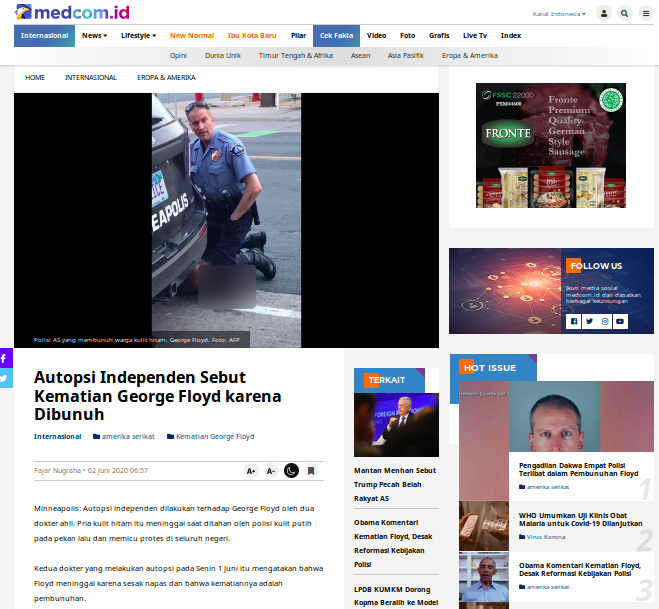Viewport: 659px width, 609px height.
Task: Open the hamburger menu icon
Action: pyautogui.click(x=646, y=14)
